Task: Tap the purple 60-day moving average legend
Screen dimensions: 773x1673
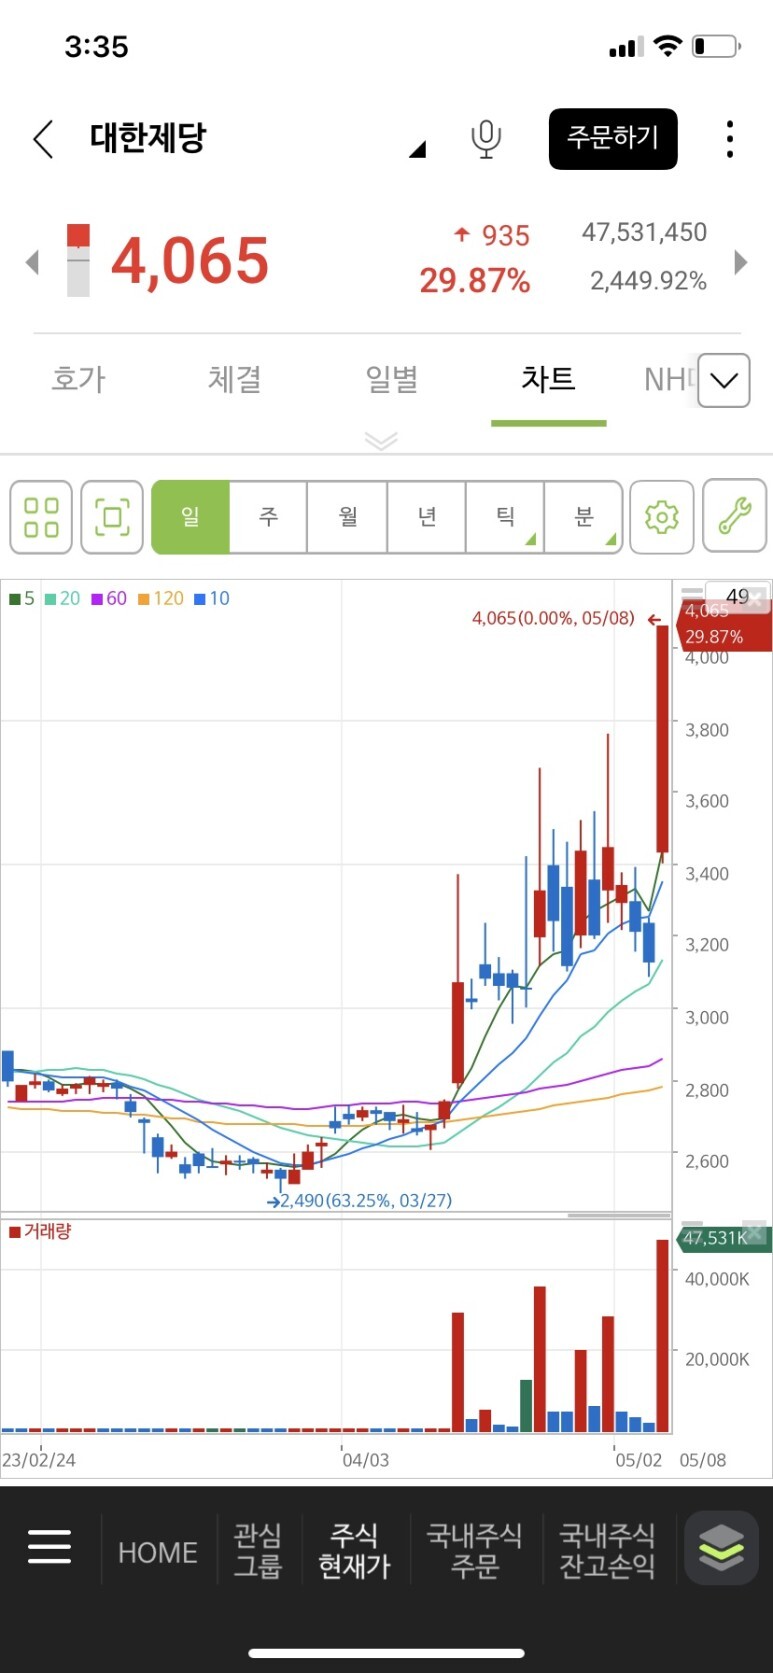Action: (109, 598)
